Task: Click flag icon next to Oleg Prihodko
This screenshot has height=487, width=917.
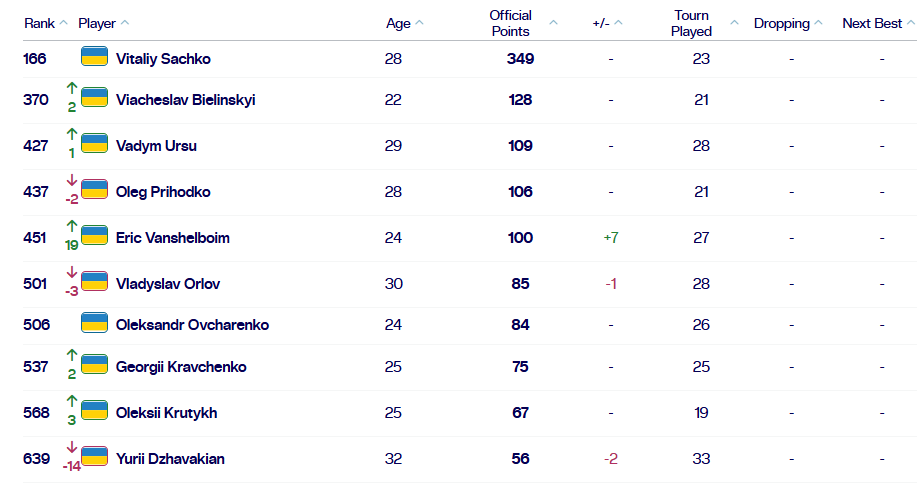Action: point(94,191)
